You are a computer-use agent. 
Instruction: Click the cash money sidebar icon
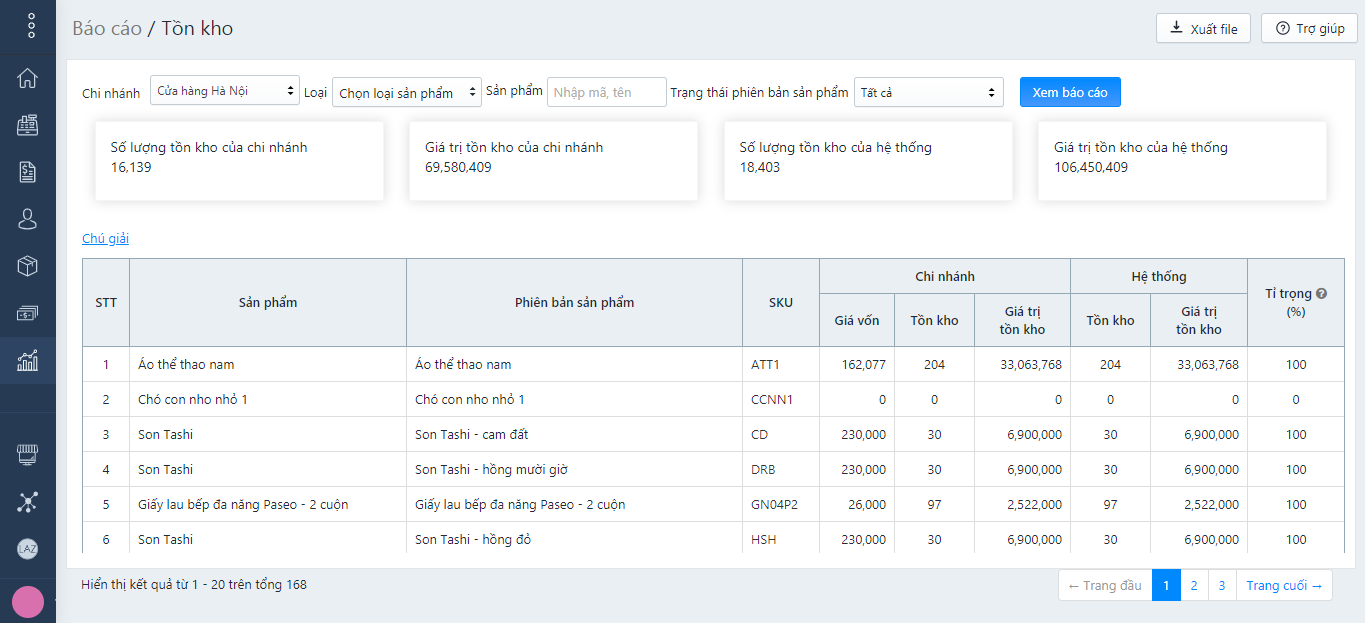(x=28, y=313)
